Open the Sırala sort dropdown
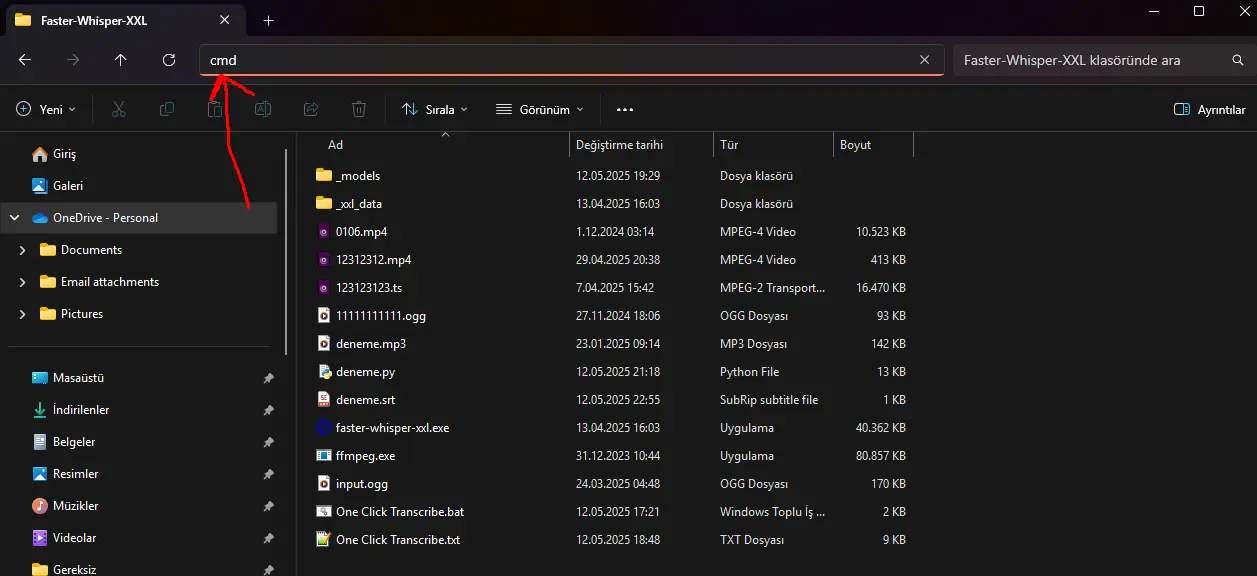1257x576 pixels. tap(434, 109)
